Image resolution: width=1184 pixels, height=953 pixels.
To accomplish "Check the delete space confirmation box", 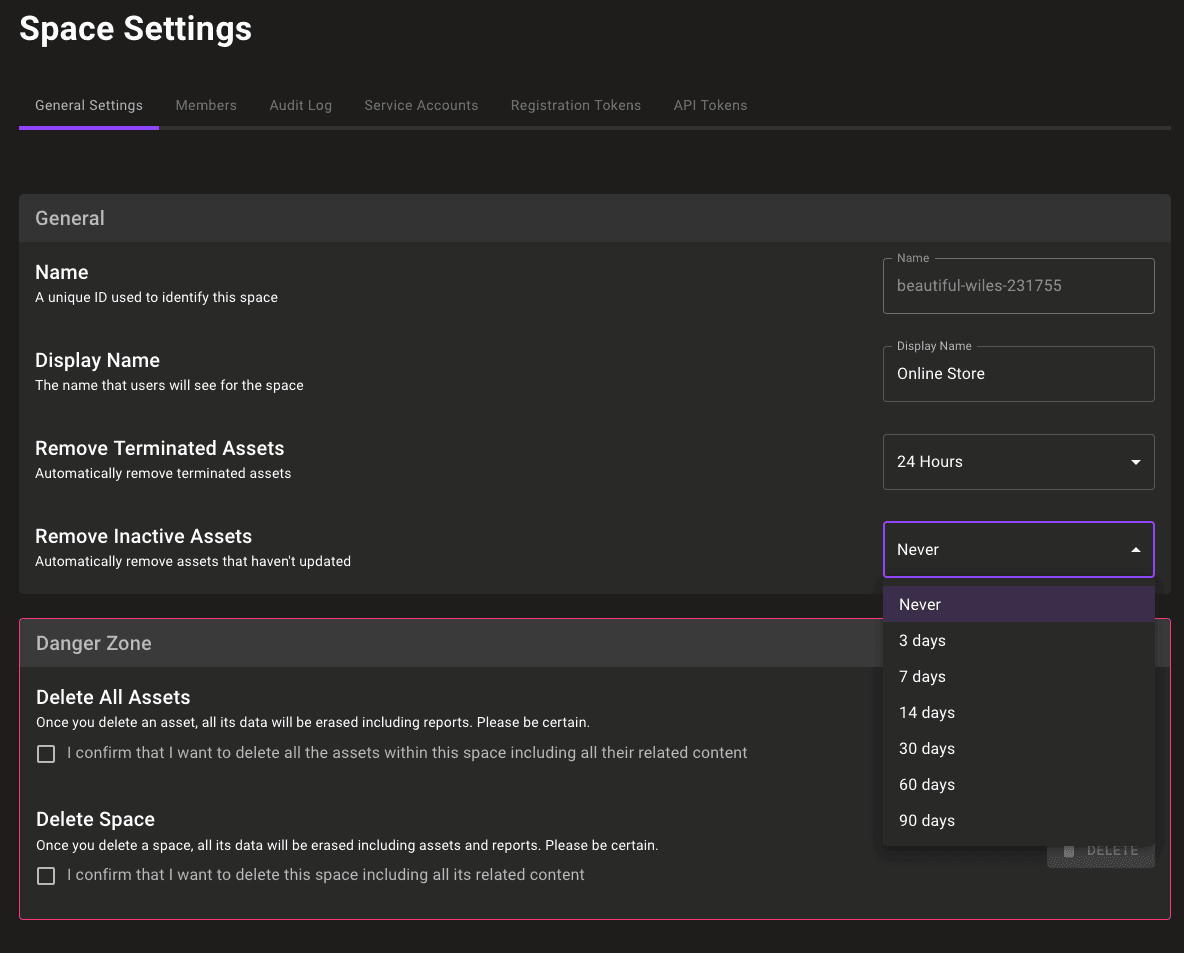I will pyautogui.click(x=45, y=875).
